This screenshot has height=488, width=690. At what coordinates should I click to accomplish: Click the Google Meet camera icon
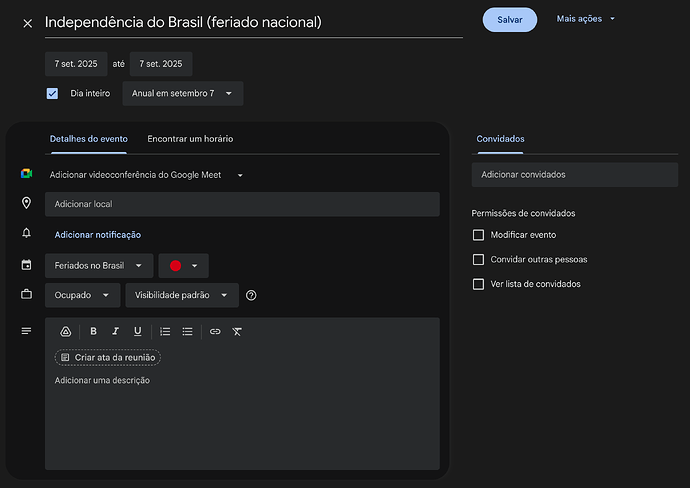coord(26,174)
